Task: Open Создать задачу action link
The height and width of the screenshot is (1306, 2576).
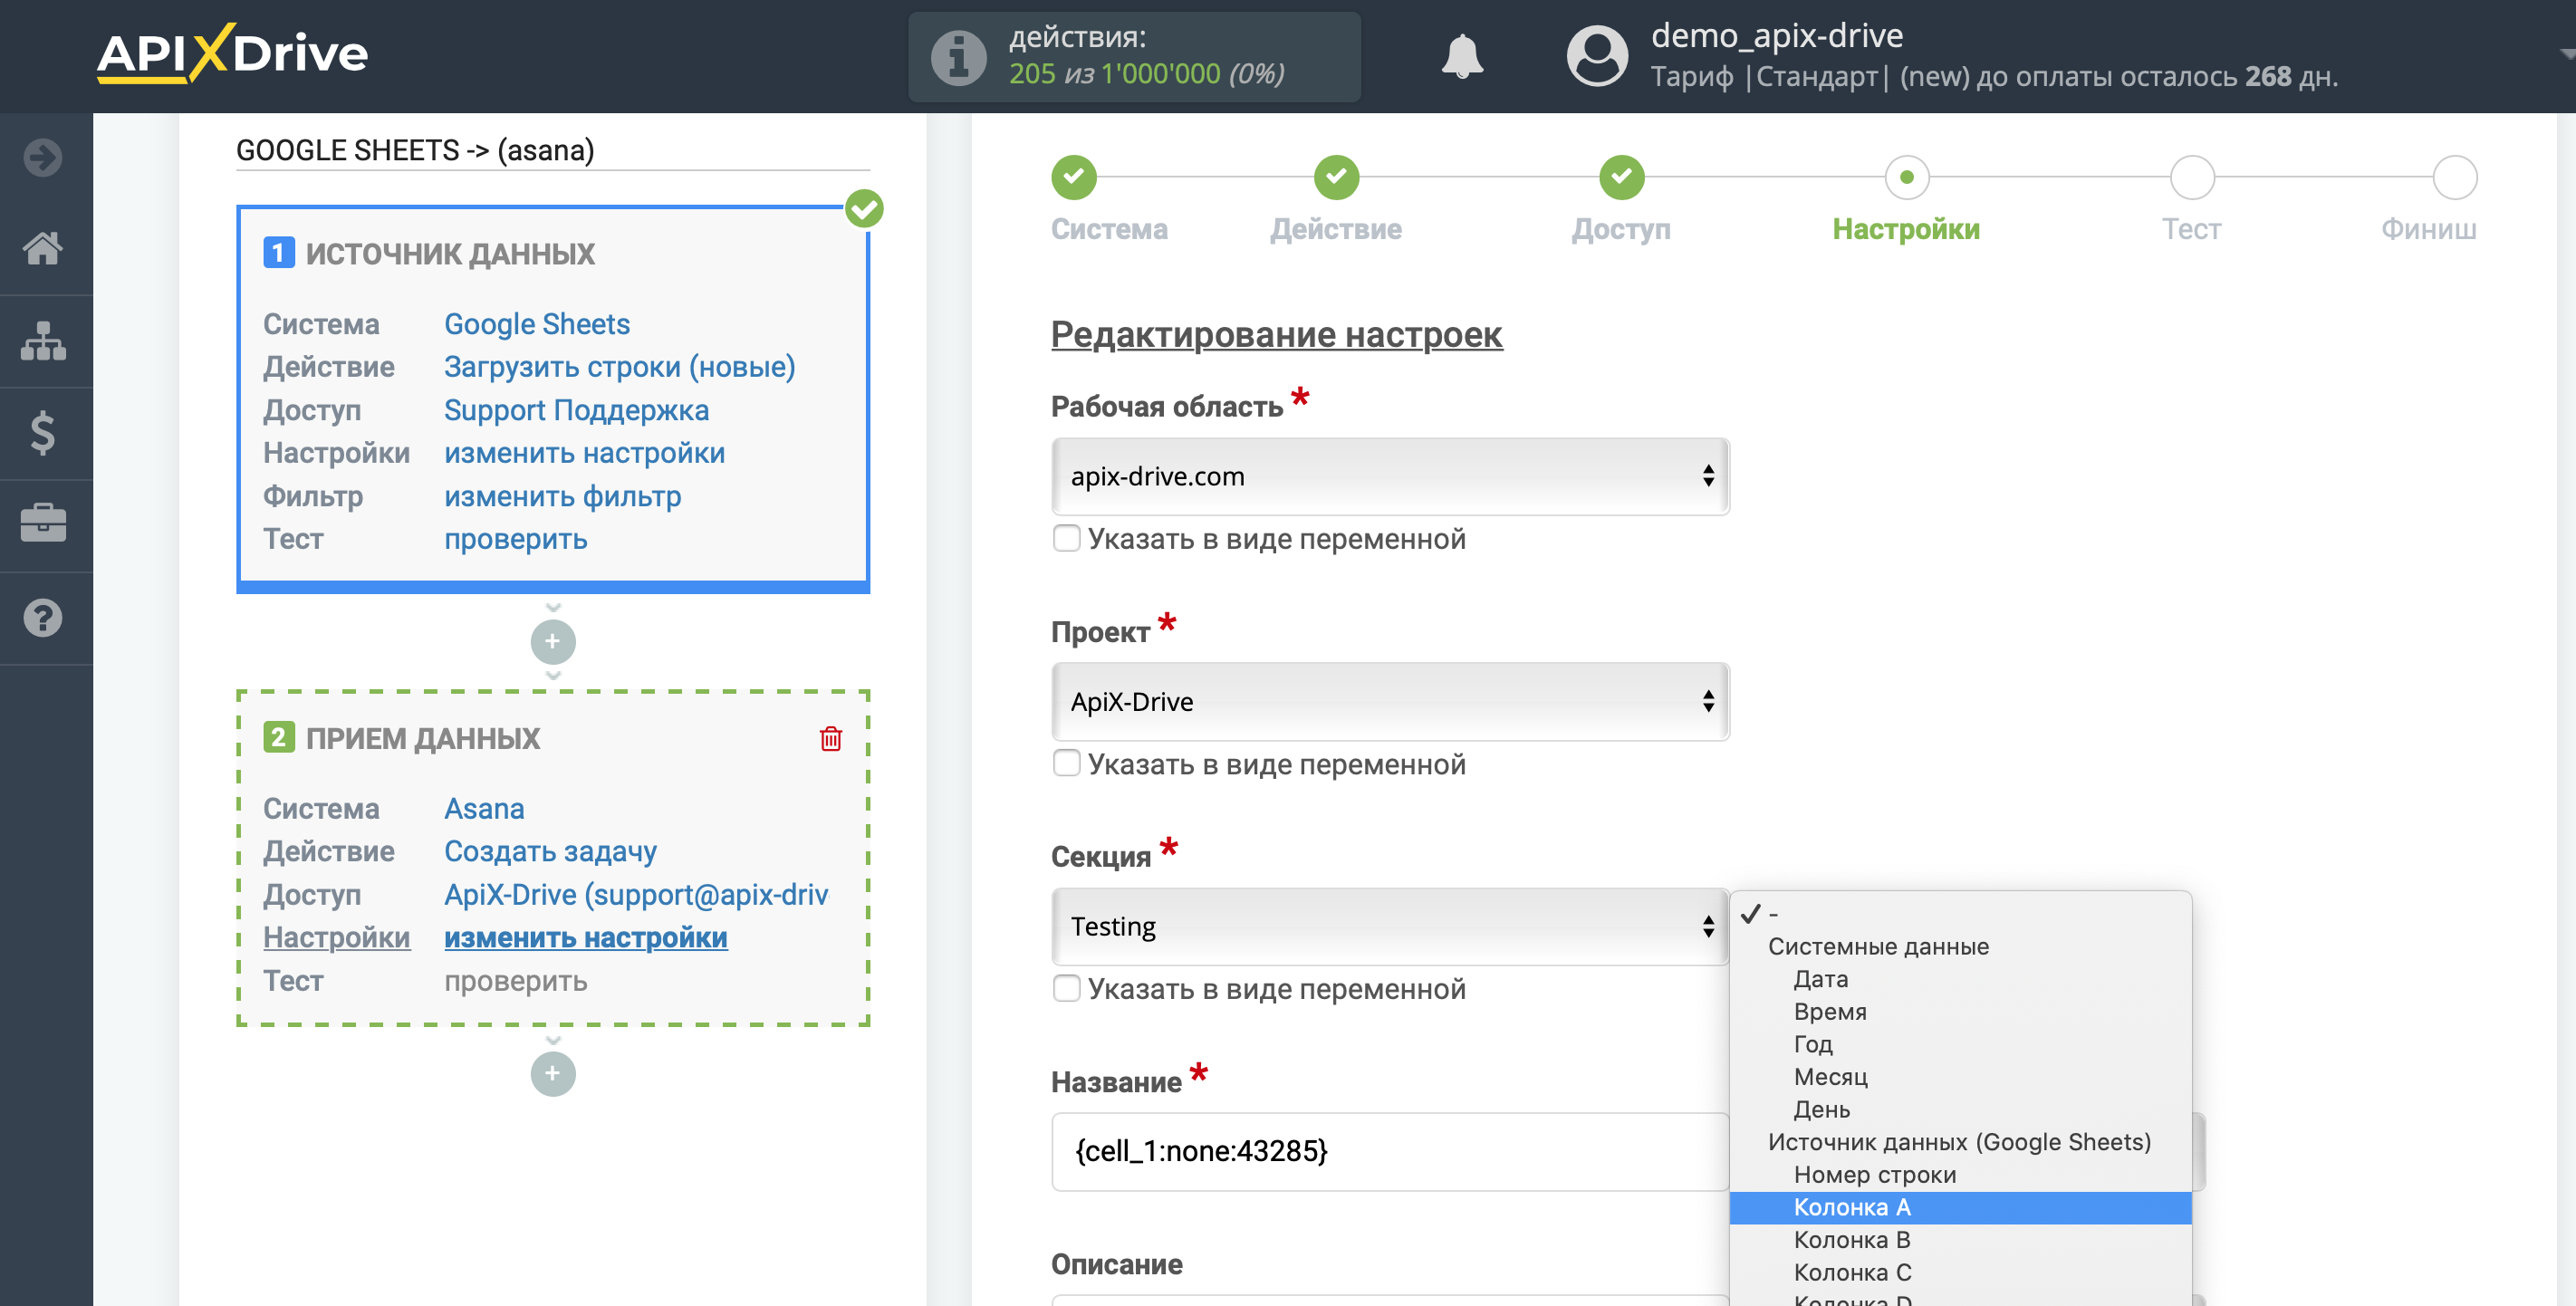Action: point(550,851)
